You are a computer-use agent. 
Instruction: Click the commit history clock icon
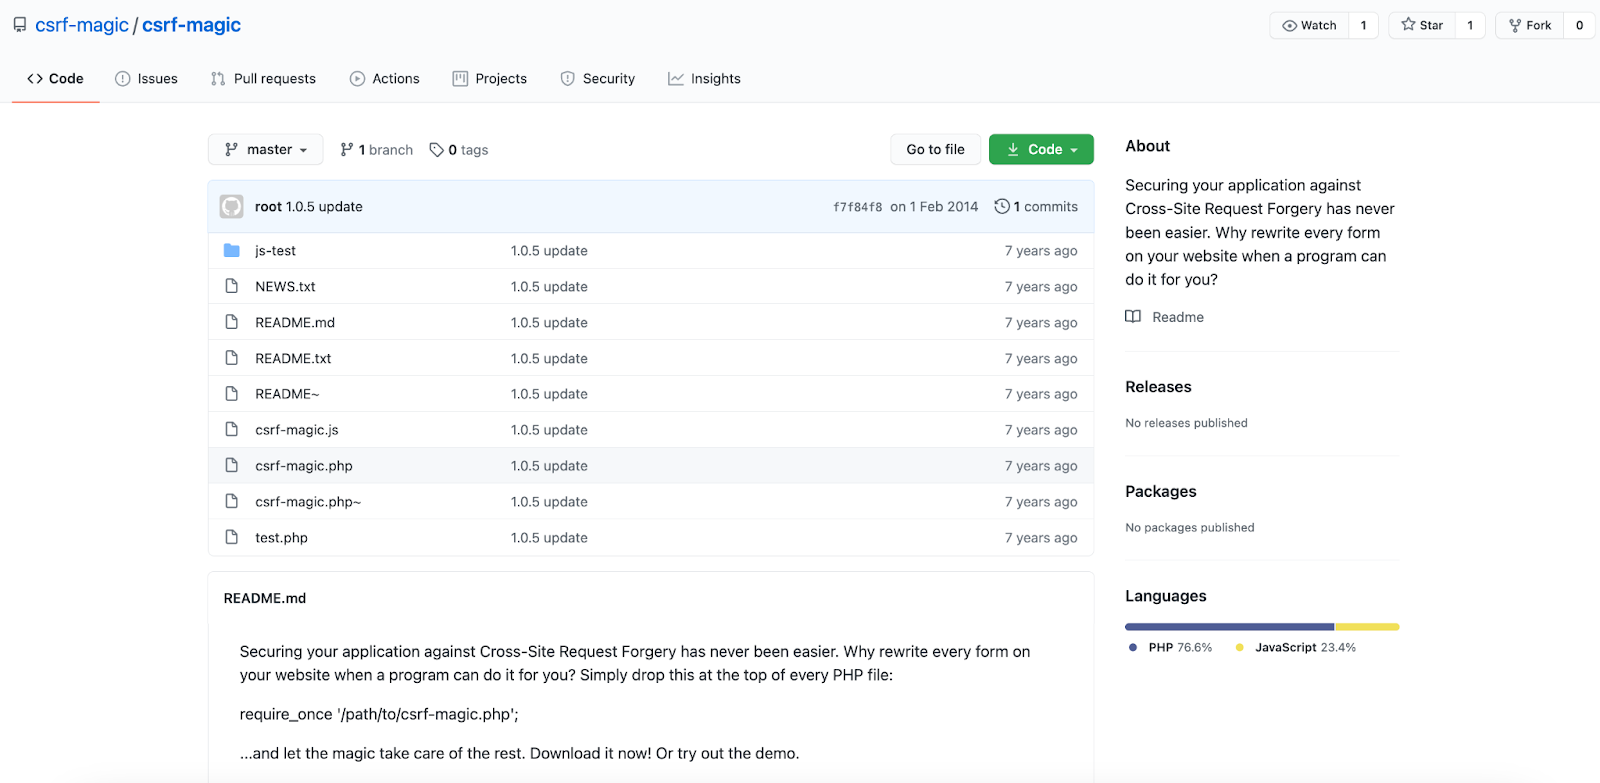[x=1001, y=207]
